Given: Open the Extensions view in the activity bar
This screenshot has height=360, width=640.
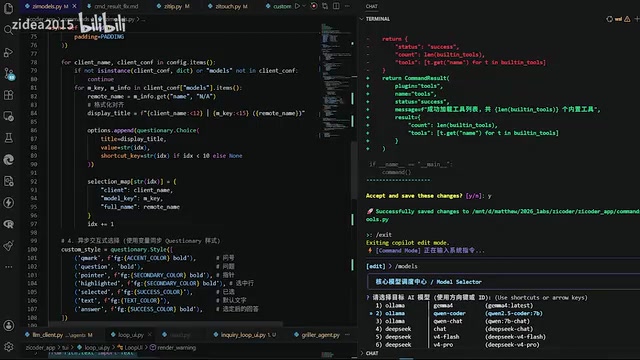Looking at the screenshot, I should pyautogui.click(x=9, y=95).
